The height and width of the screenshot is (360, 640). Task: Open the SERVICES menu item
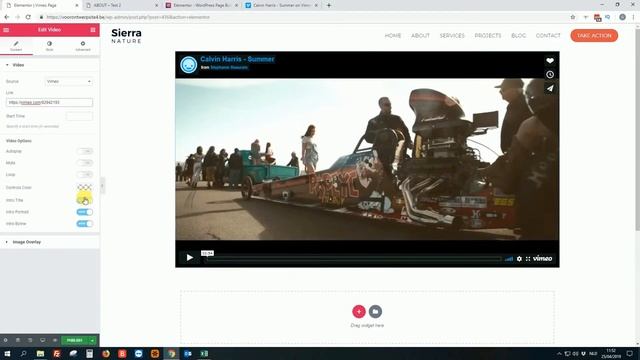[x=452, y=36]
